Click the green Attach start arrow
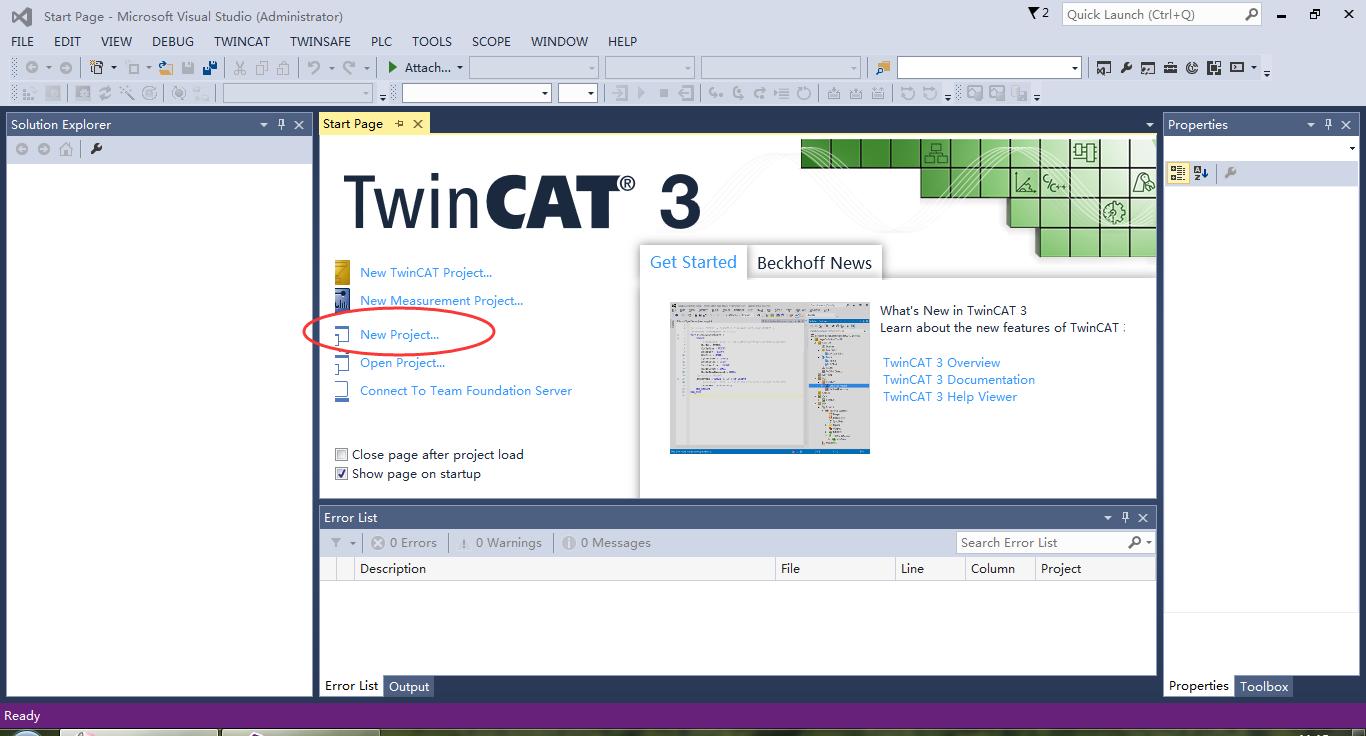 [393, 68]
